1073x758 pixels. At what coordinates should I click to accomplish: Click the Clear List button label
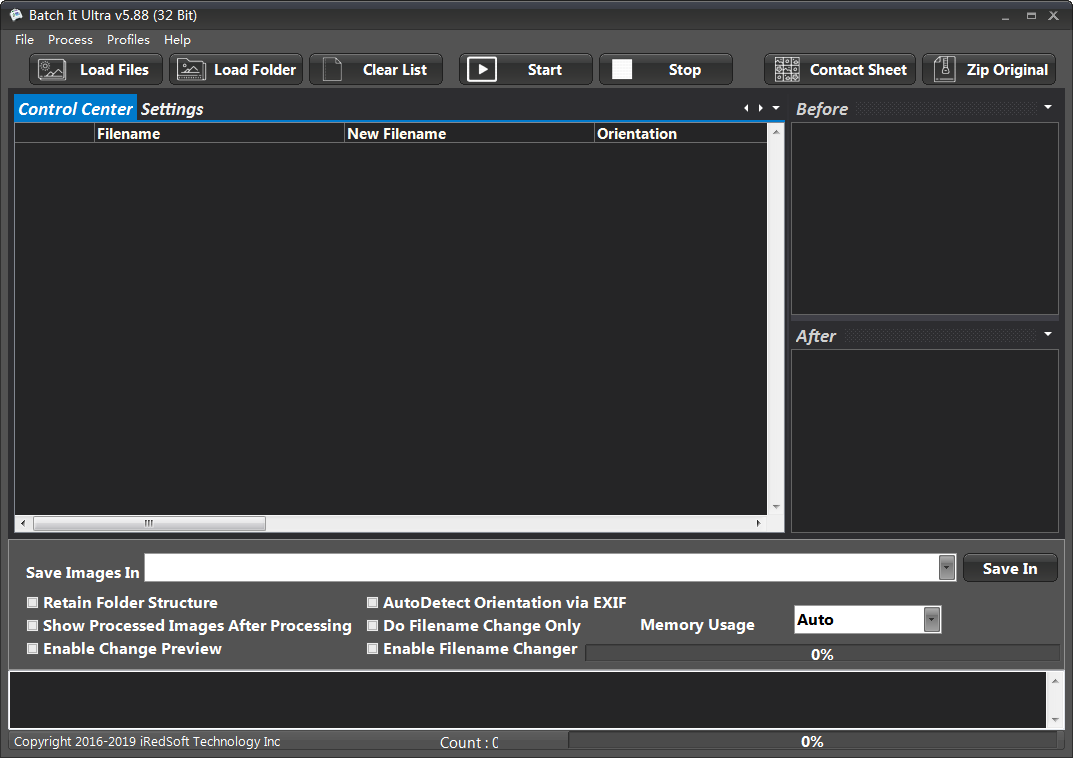395,70
